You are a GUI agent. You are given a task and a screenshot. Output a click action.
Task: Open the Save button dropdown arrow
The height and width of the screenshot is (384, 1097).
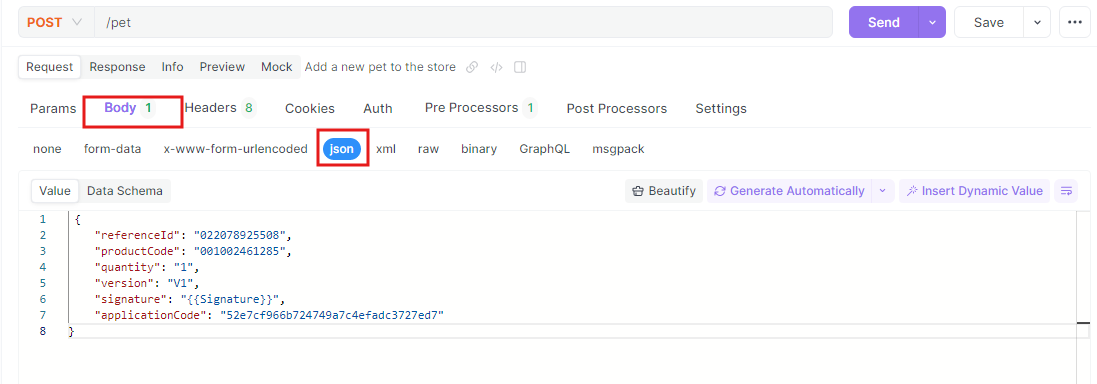(x=1037, y=22)
